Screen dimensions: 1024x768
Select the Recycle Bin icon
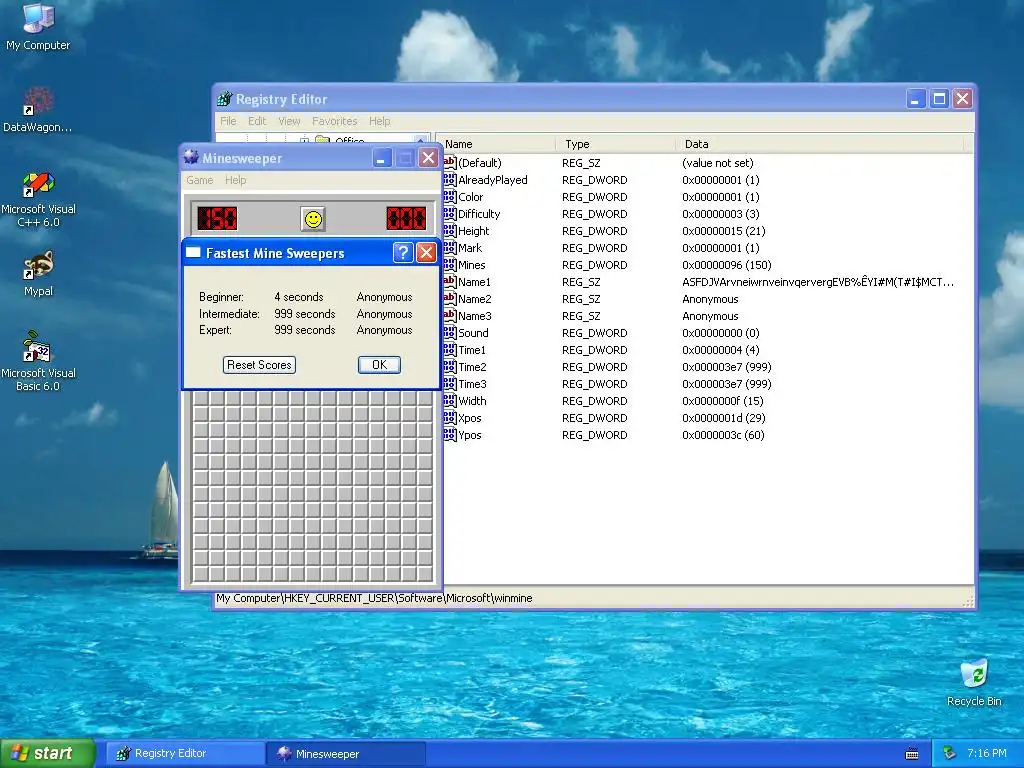pos(974,682)
